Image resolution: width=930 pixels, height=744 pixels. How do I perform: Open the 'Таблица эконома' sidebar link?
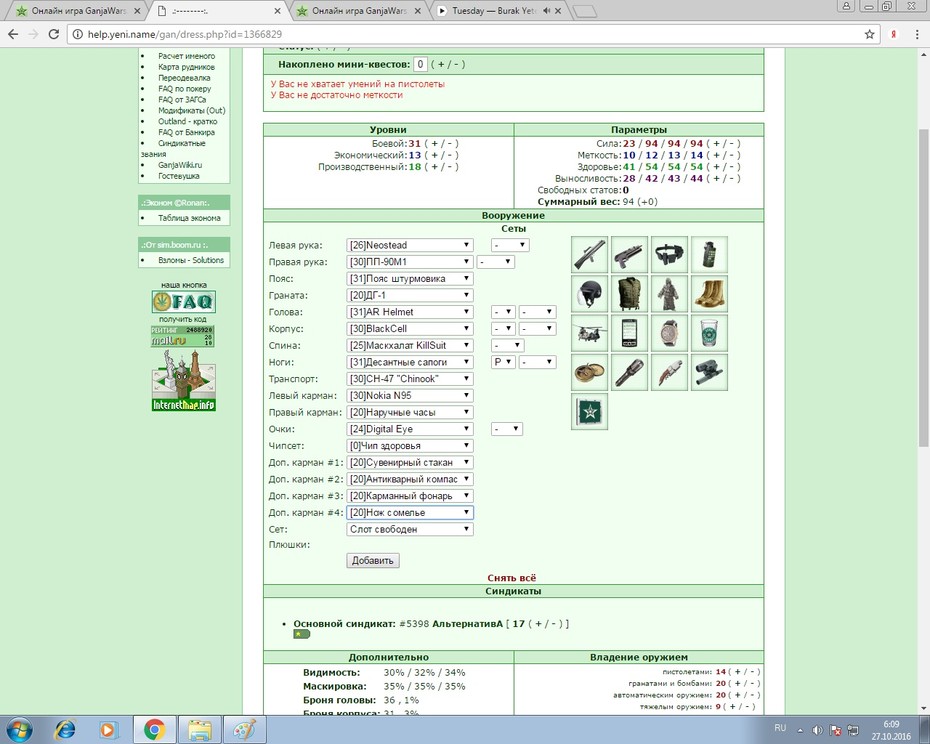coord(189,218)
